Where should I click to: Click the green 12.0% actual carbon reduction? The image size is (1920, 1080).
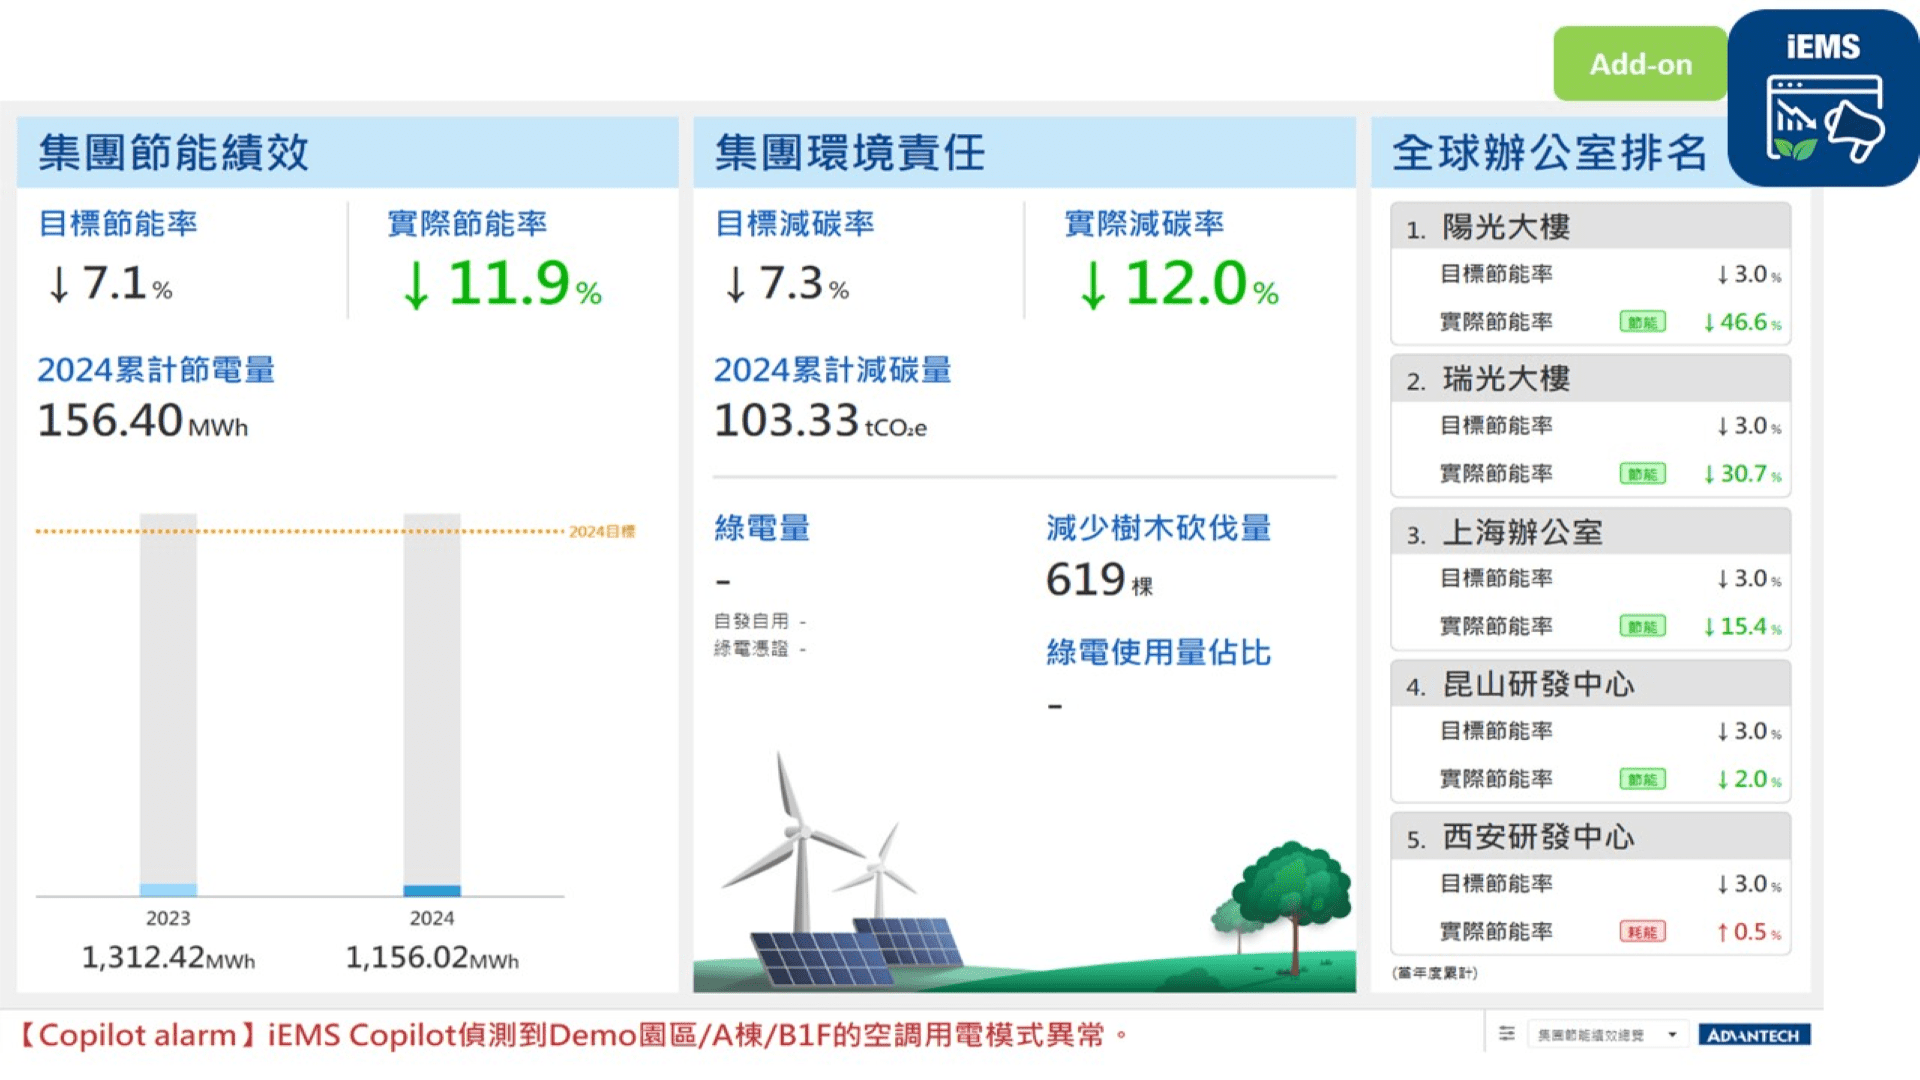tap(1178, 284)
